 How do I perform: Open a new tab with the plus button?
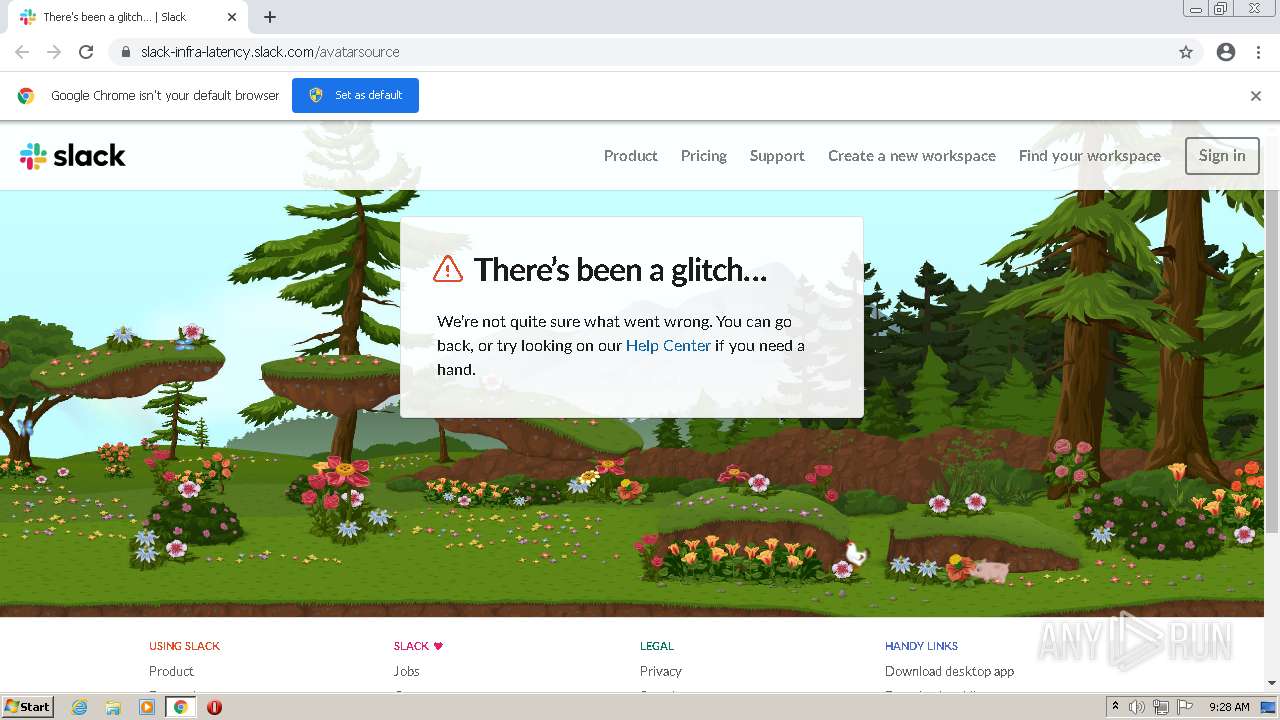pos(270,17)
